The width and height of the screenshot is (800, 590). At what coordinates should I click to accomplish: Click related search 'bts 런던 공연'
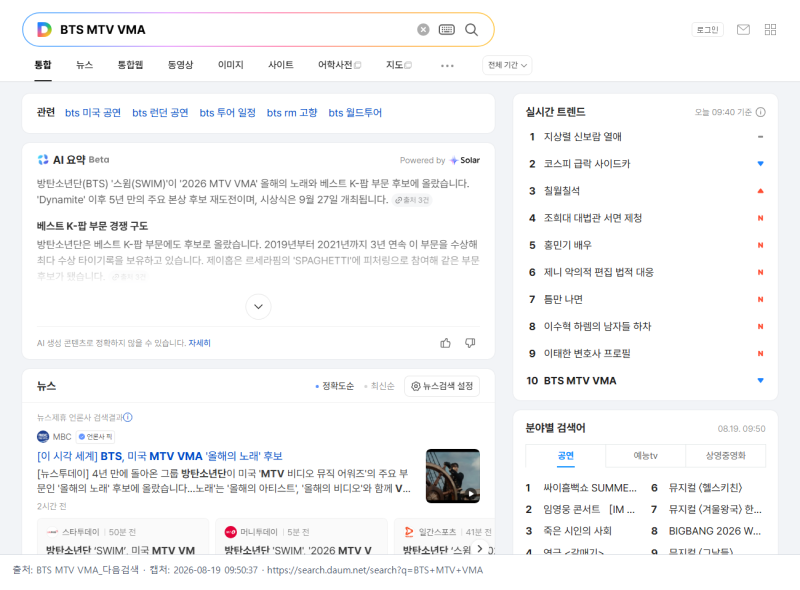click(160, 112)
